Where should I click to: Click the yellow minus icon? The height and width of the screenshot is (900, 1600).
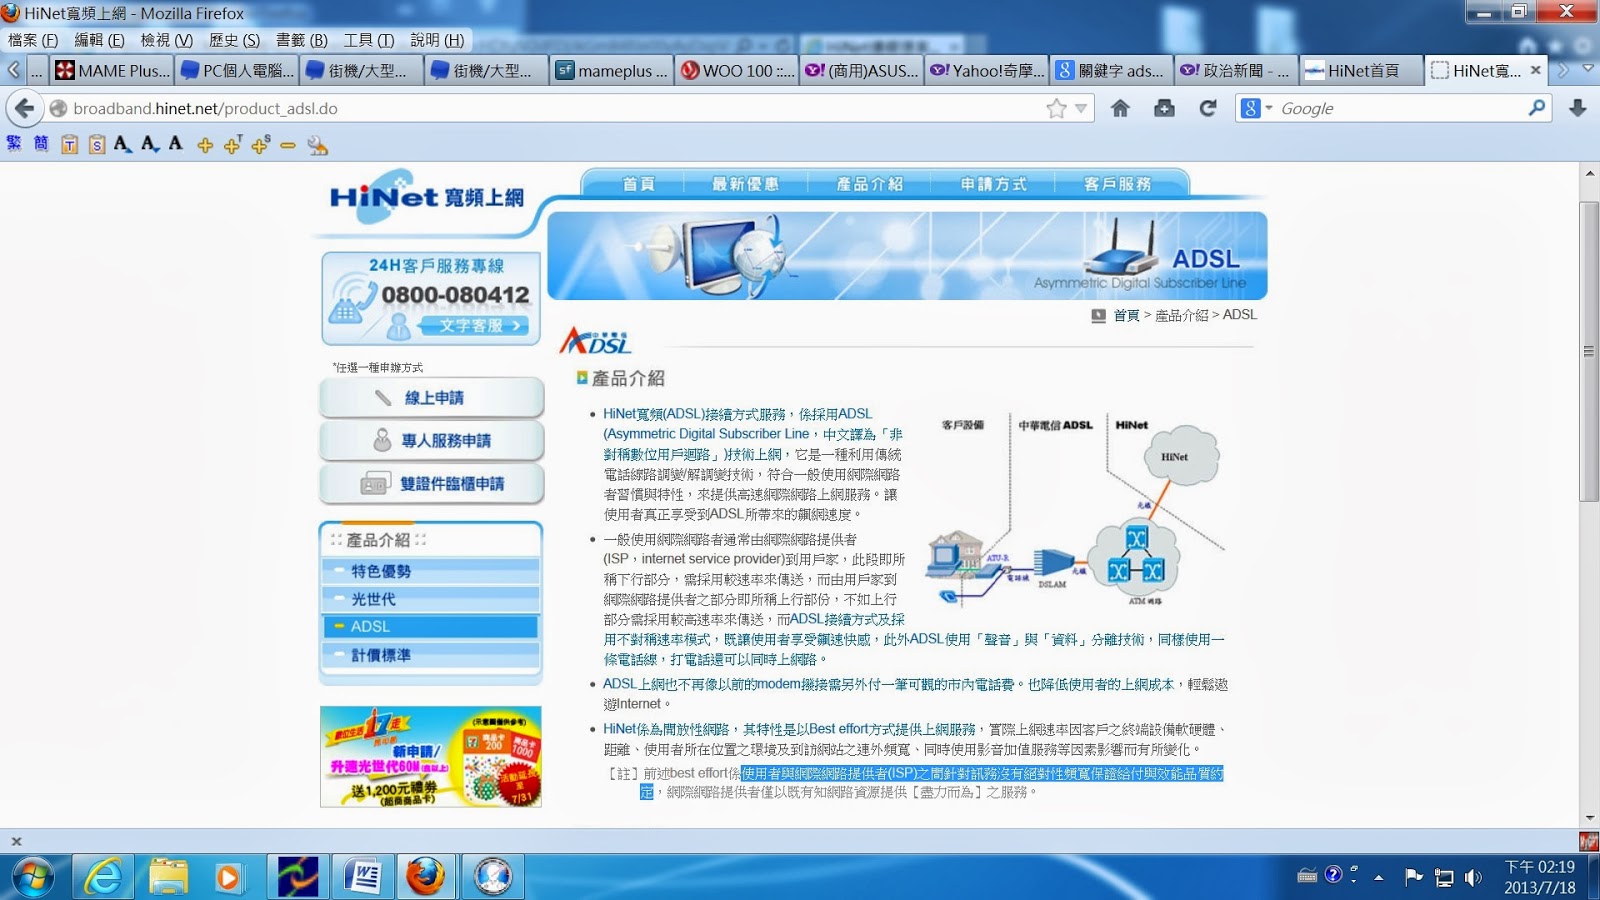click(x=288, y=145)
